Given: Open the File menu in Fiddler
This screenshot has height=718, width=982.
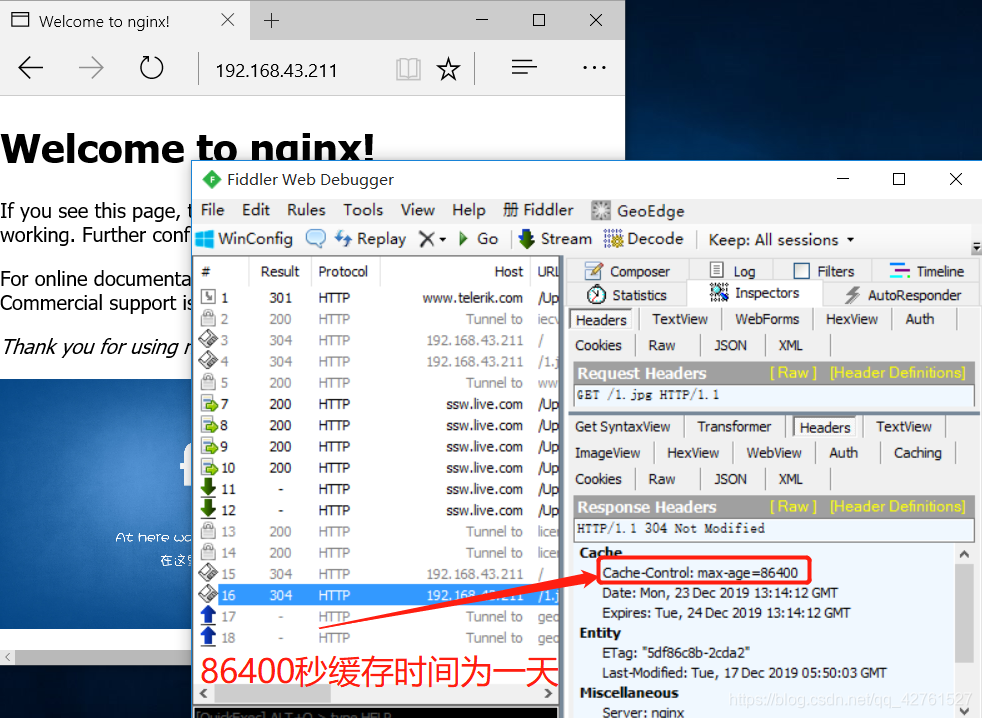Looking at the screenshot, I should click(212, 210).
